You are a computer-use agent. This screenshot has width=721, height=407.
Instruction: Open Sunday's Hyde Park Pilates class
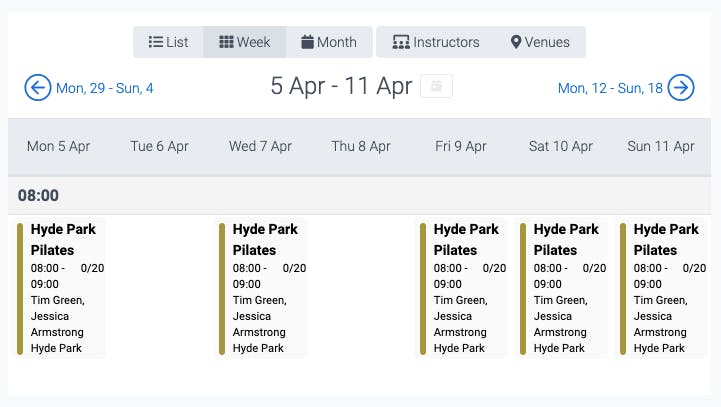pos(663,288)
